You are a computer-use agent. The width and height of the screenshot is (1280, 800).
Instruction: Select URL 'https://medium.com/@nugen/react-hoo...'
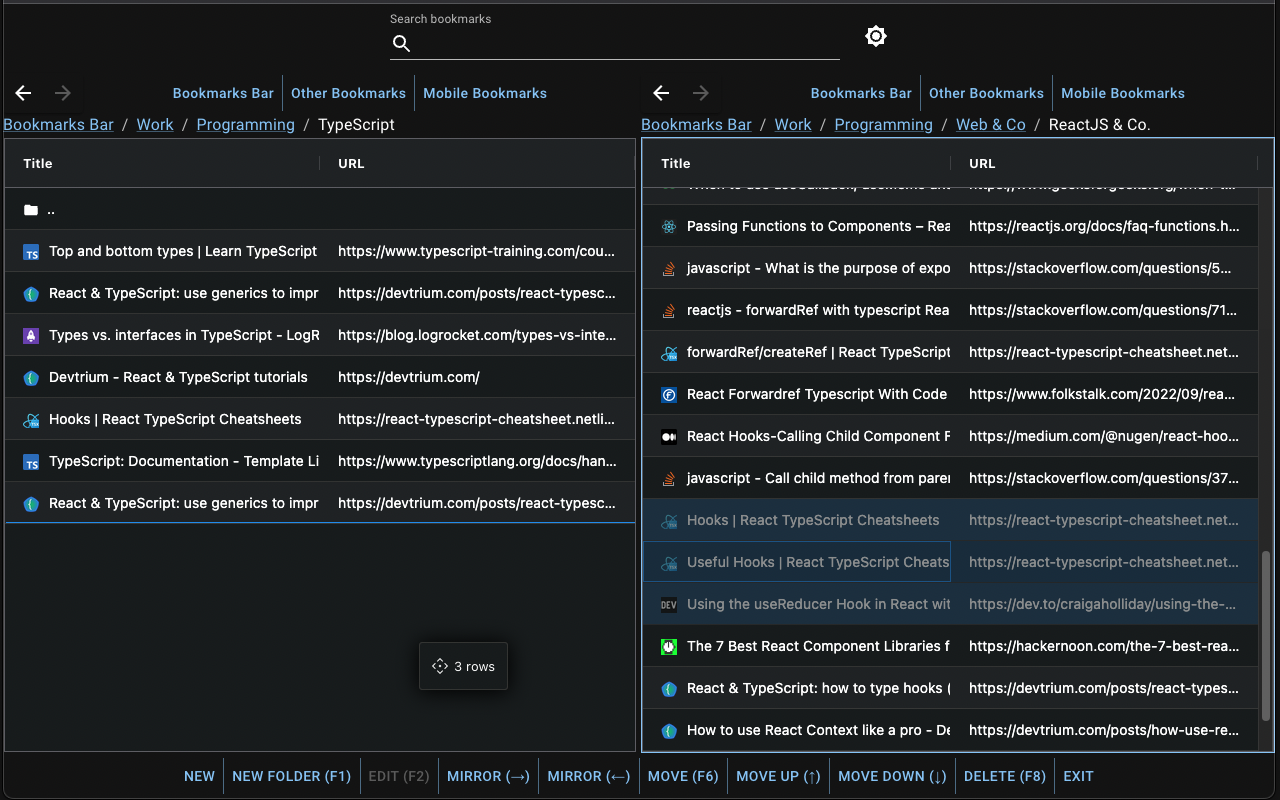click(1104, 437)
